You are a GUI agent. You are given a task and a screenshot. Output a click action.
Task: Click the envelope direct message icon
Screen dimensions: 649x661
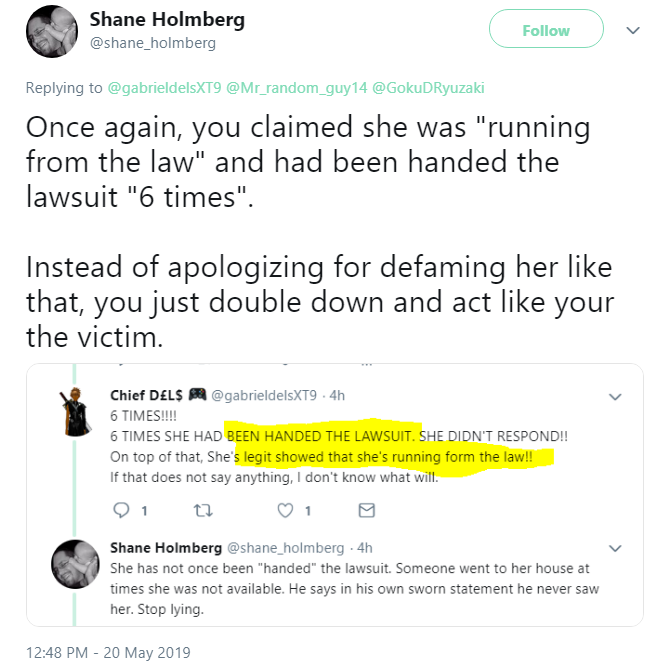point(366,510)
